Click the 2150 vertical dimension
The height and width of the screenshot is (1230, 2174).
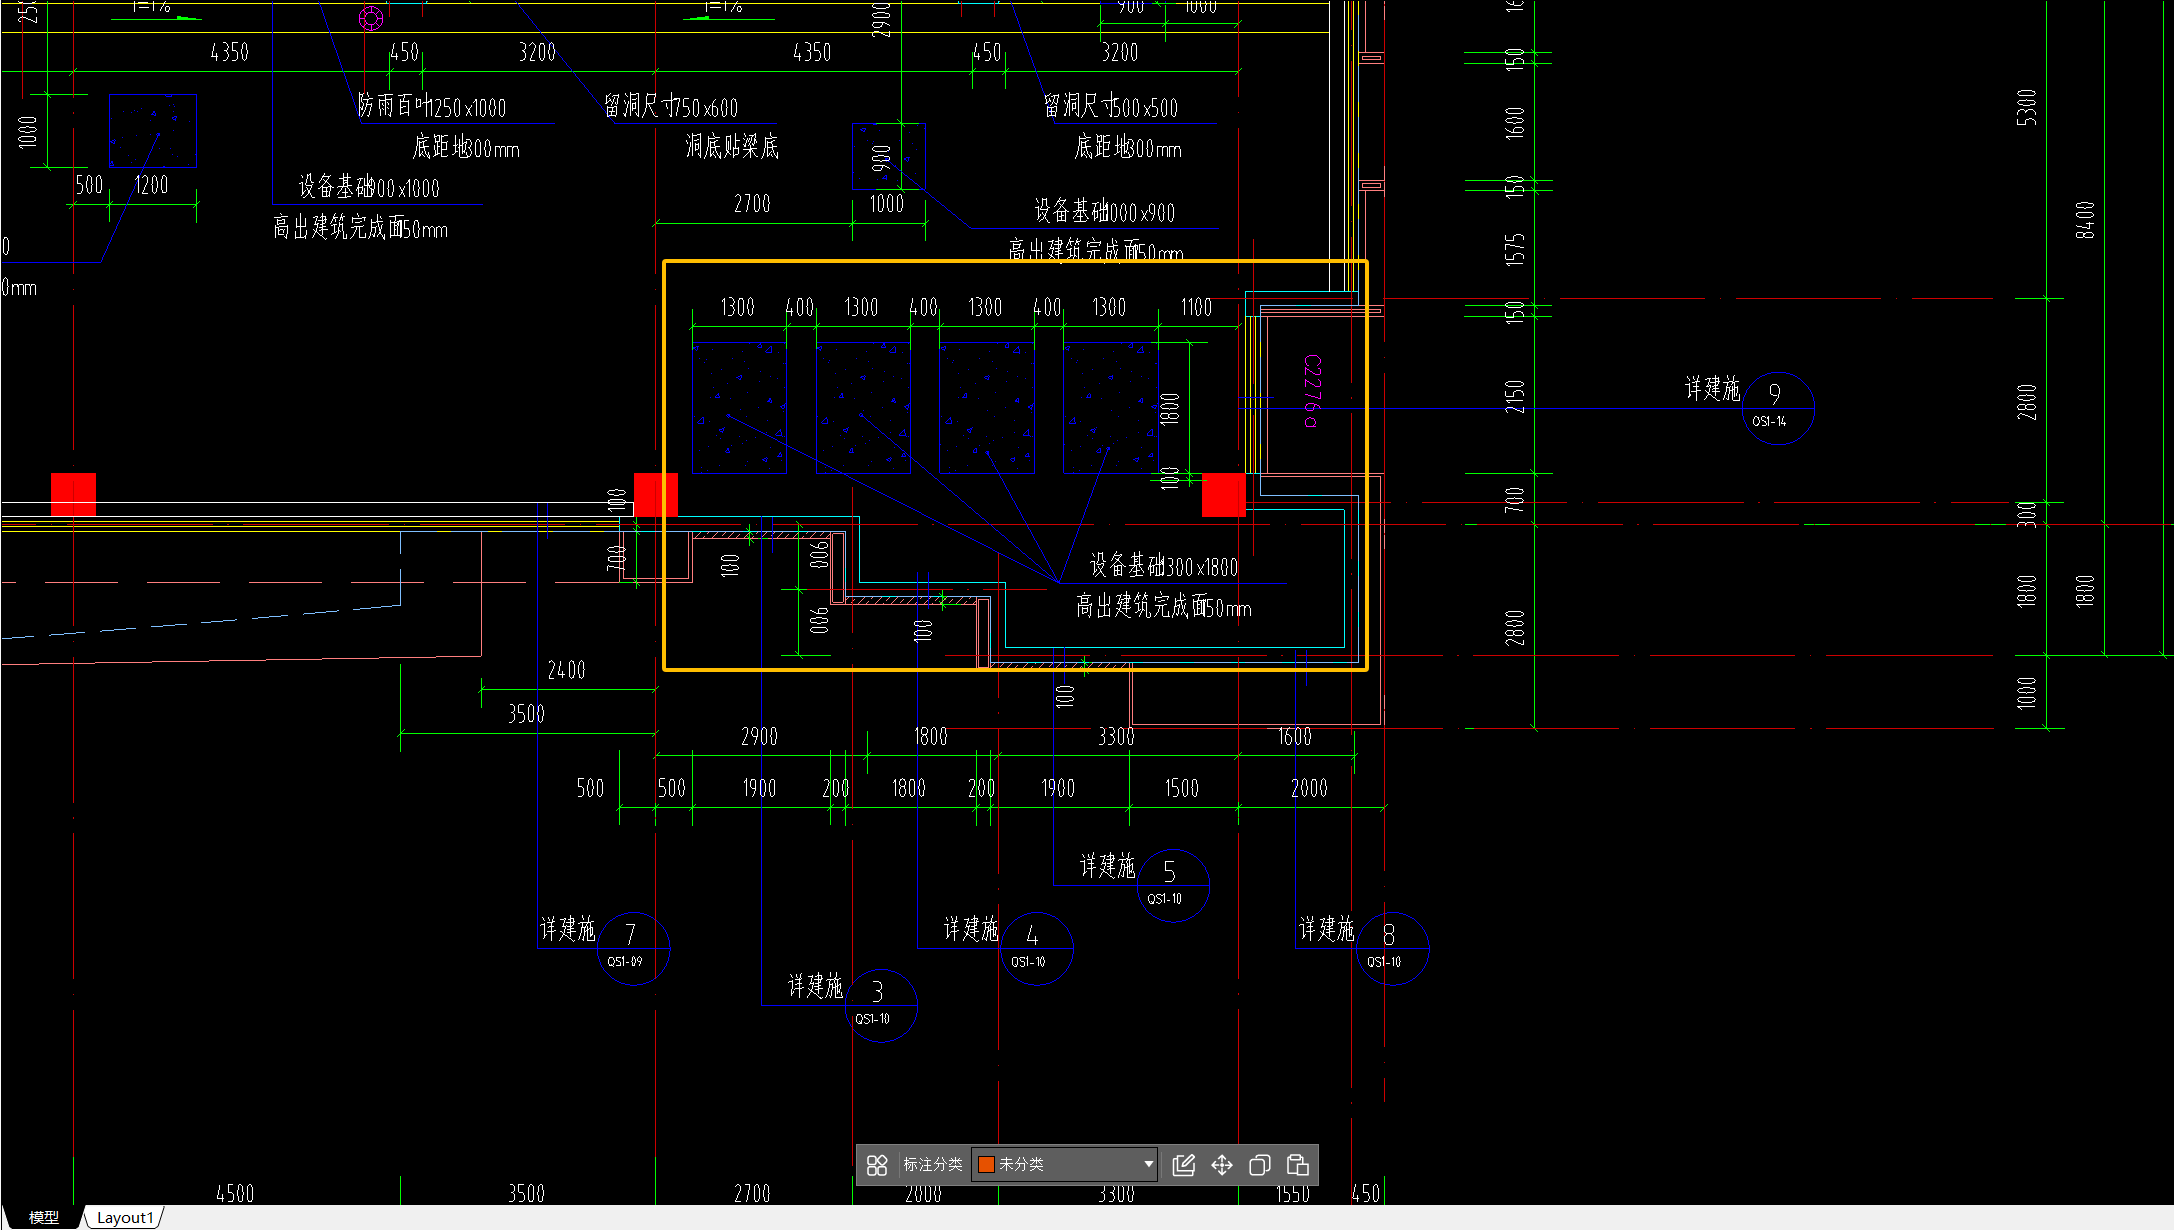[1516, 395]
